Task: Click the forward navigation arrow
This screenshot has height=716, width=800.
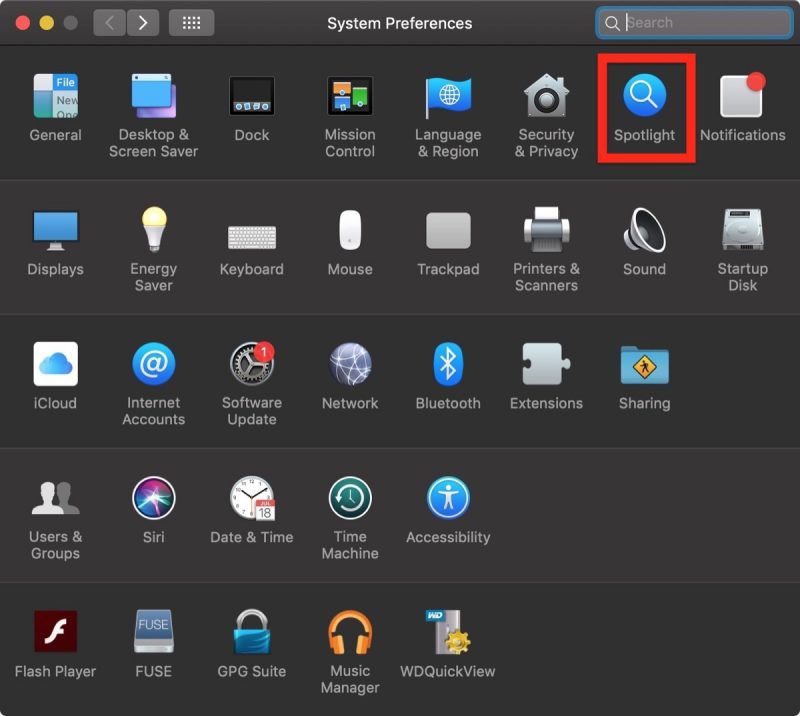Action: tap(143, 22)
